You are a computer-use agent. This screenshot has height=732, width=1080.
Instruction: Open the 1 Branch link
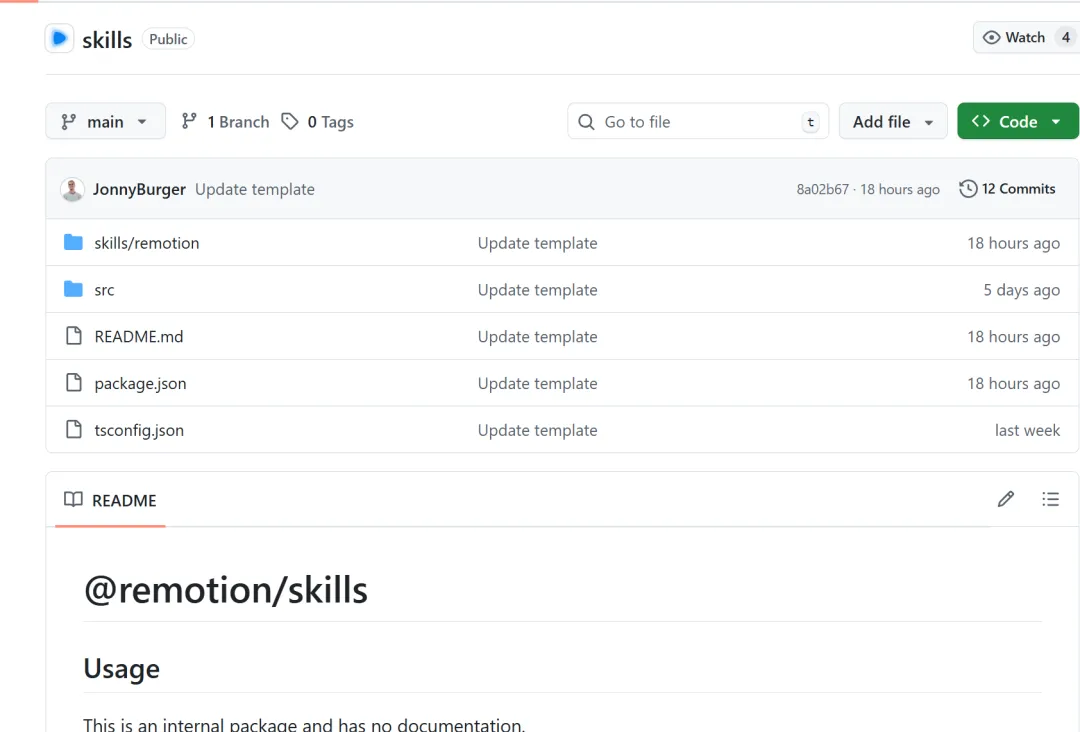coord(238,122)
